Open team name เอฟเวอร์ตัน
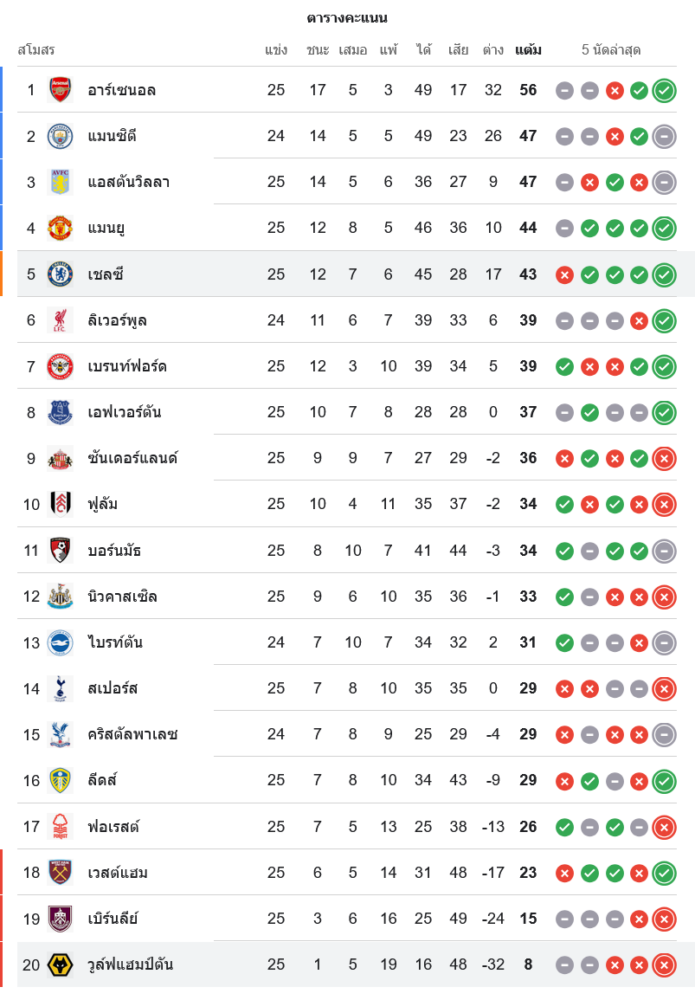This screenshot has height=1000, width=695. [x=124, y=412]
